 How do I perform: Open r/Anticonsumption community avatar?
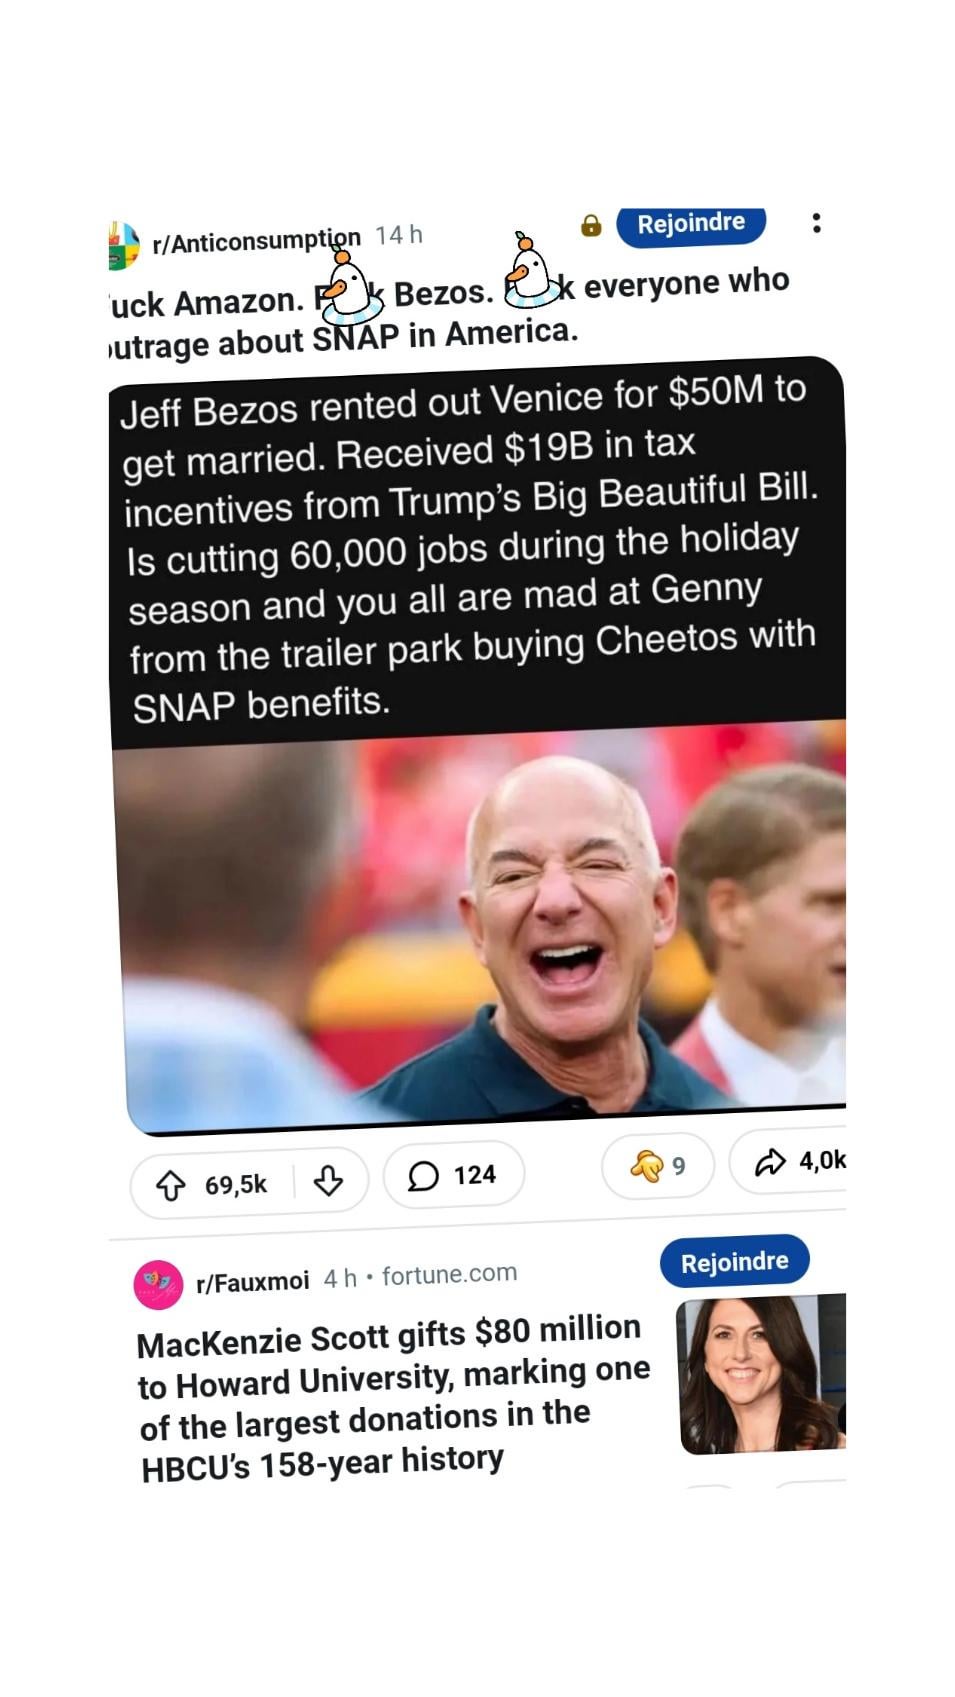pos(122,246)
